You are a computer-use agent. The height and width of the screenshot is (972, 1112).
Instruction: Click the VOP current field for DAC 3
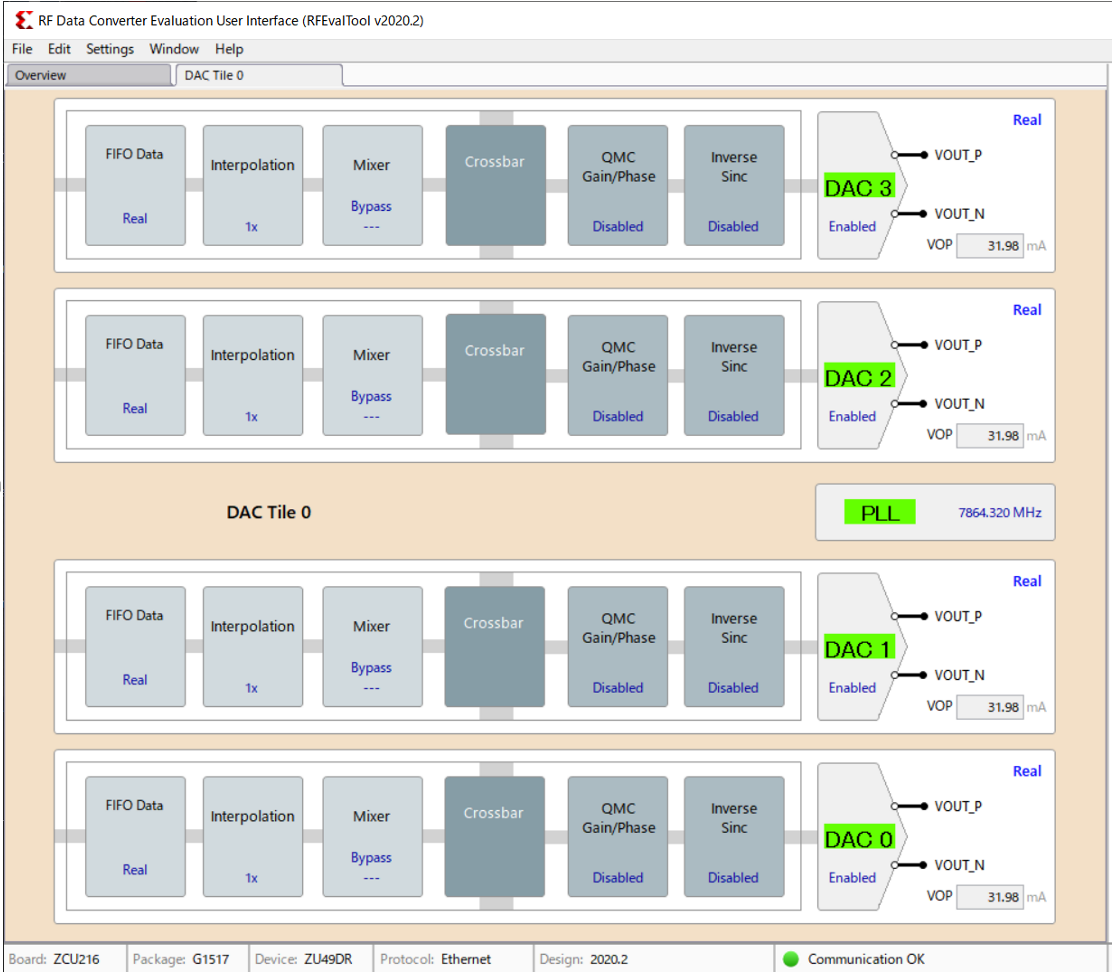[989, 246]
